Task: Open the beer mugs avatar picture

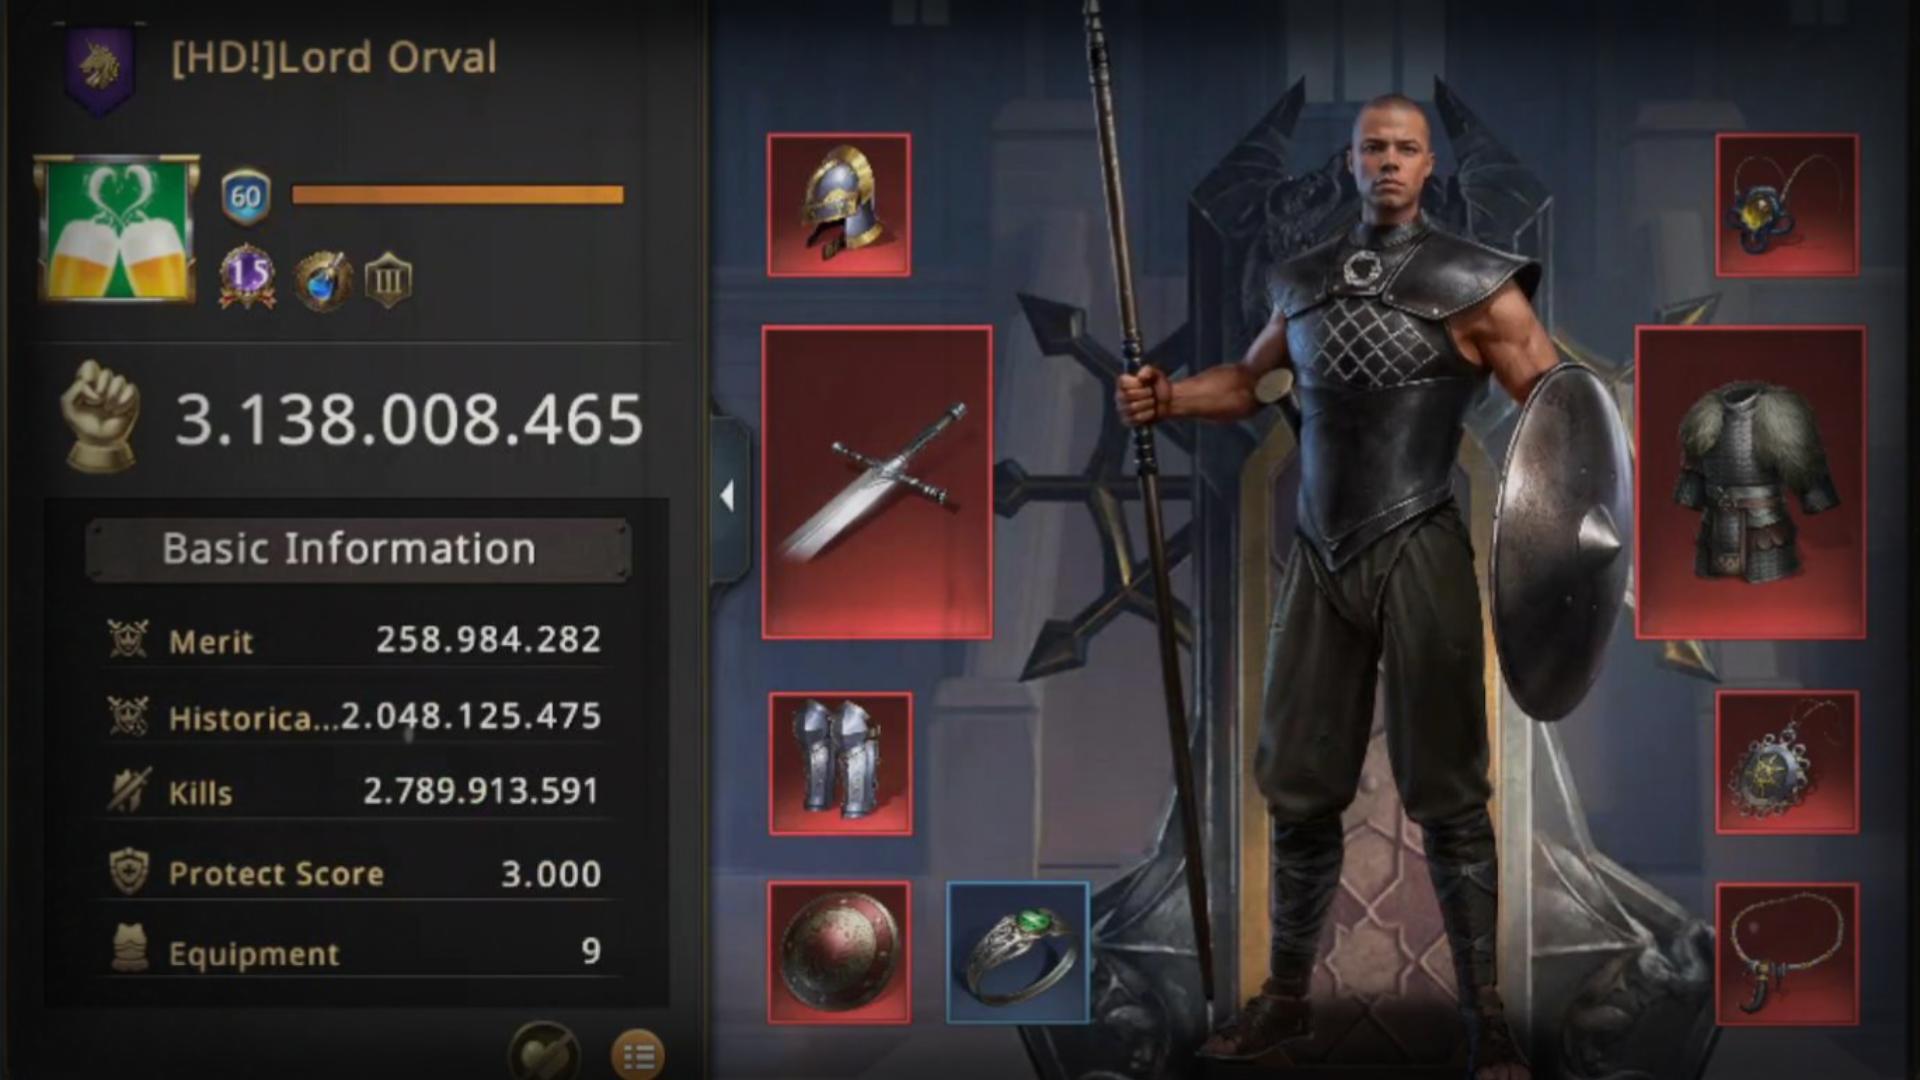Action: coord(117,229)
